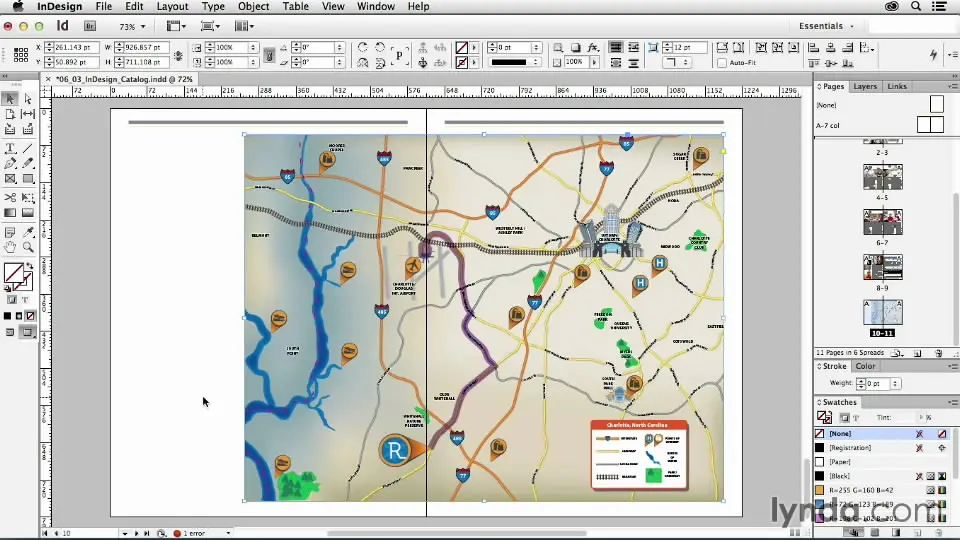Viewport: 960px width, 540px height.
Task: Select the Hand tool
Action: (x=10, y=247)
